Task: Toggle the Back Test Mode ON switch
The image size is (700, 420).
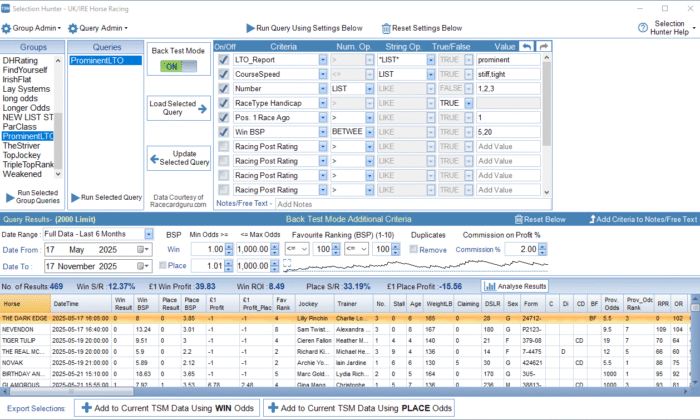Action: (177, 66)
